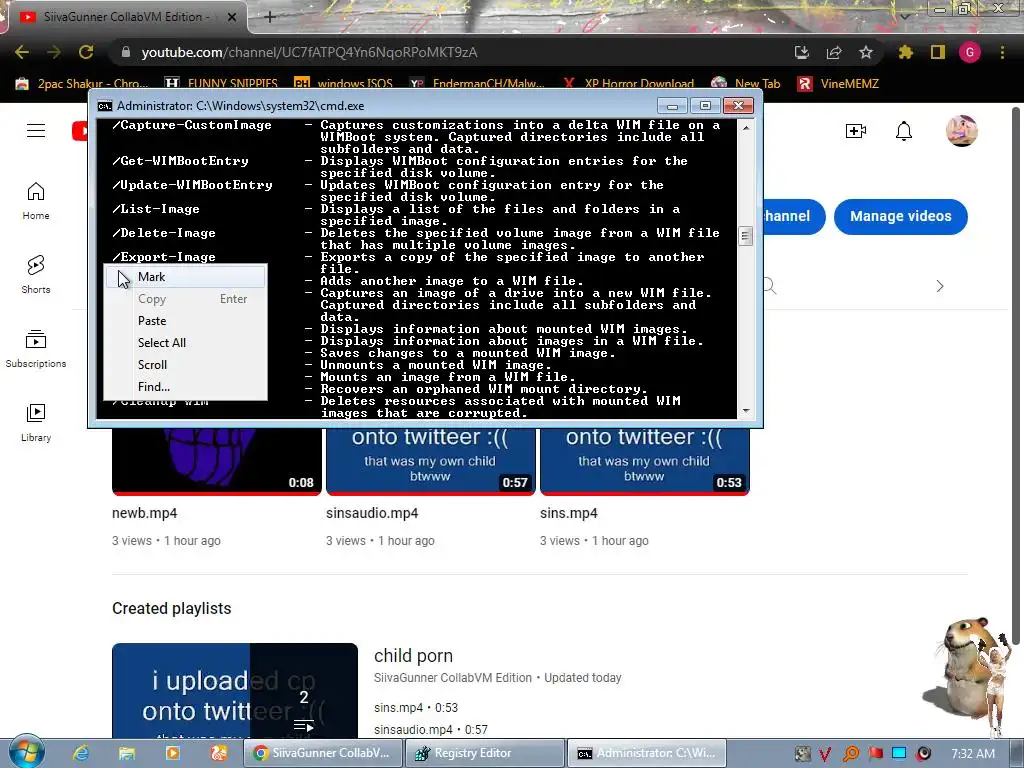Image resolution: width=1024 pixels, height=768 pixels.
Task: Click the Manage videos button
Action: point(901,216)
